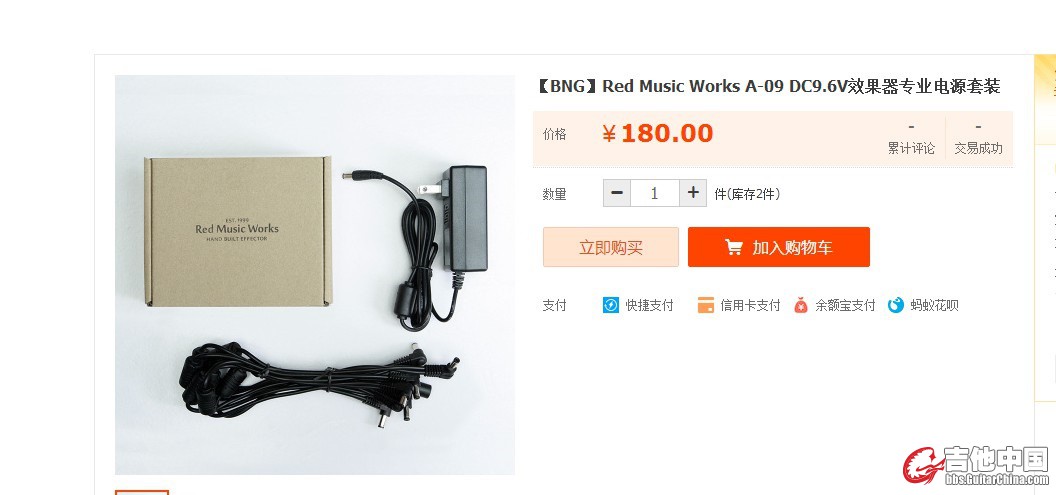Click the shopping cart icon in 加入购物车
Image resolution: width=1056 pixels, height=495 pixels.
click(x=733, y=247)
